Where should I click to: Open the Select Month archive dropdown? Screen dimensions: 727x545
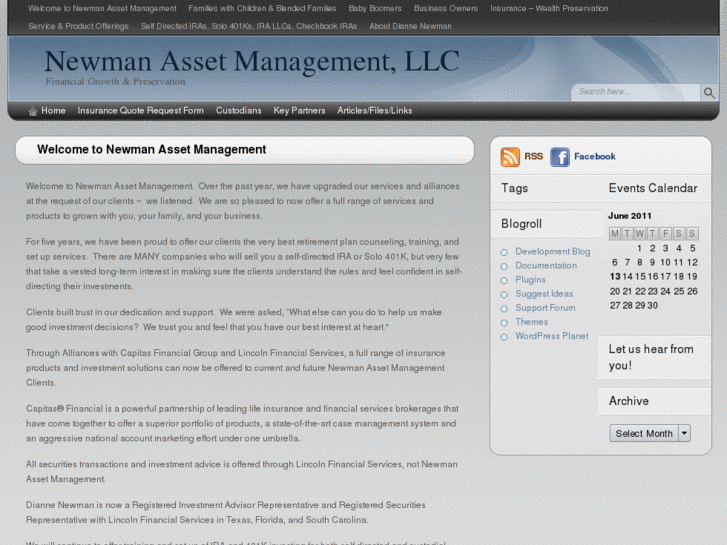(x=650, y=433)
